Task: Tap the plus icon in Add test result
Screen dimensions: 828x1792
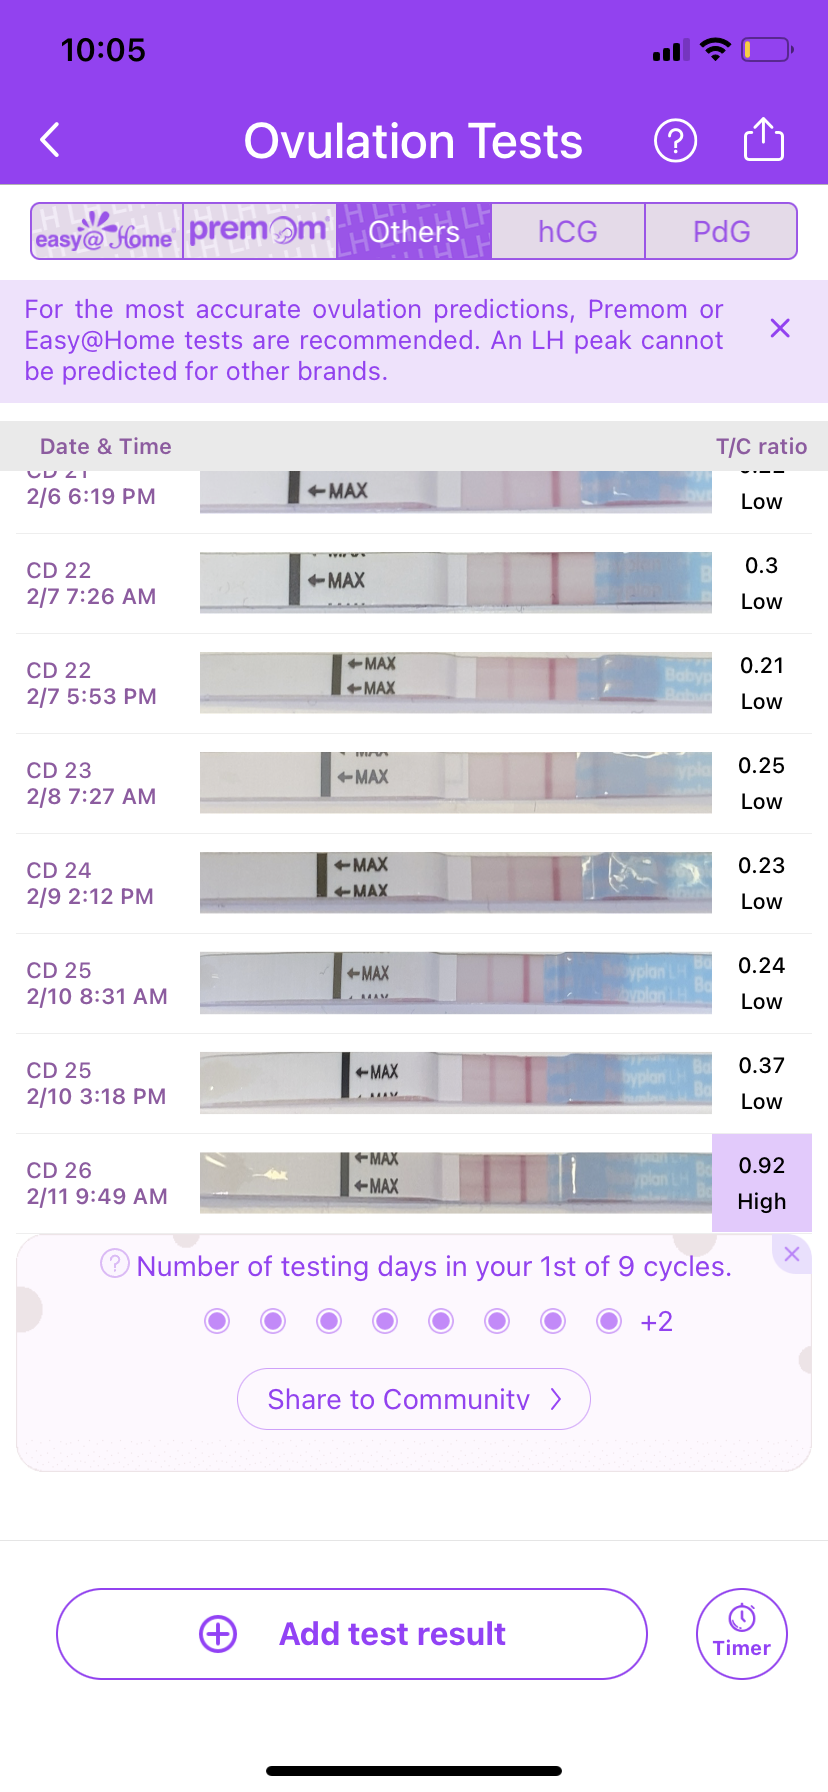Action: pos(218,1634)
